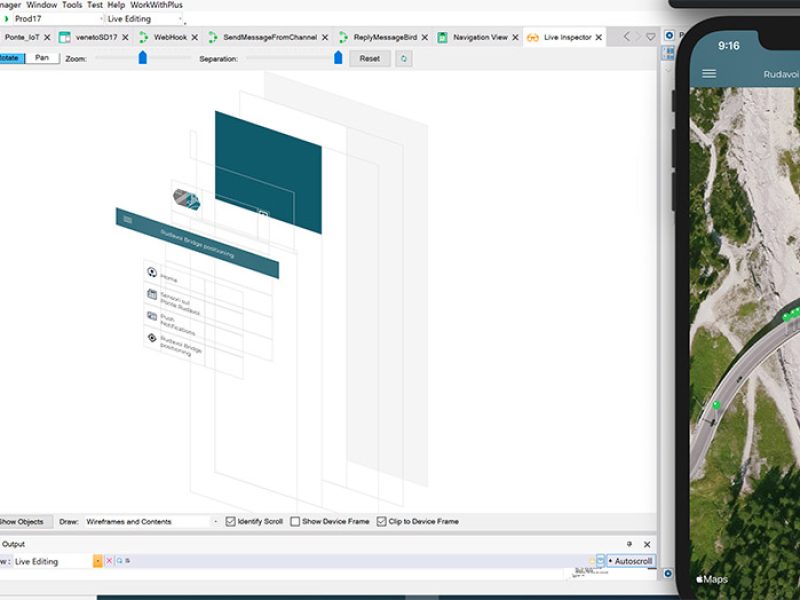
Task: Click the teal rectangle layer in 3D view
Action: (x=268, y=172)
